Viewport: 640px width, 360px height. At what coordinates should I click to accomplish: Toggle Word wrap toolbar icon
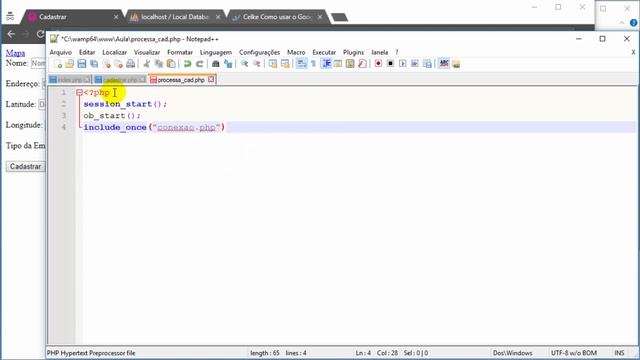[301, 64]
